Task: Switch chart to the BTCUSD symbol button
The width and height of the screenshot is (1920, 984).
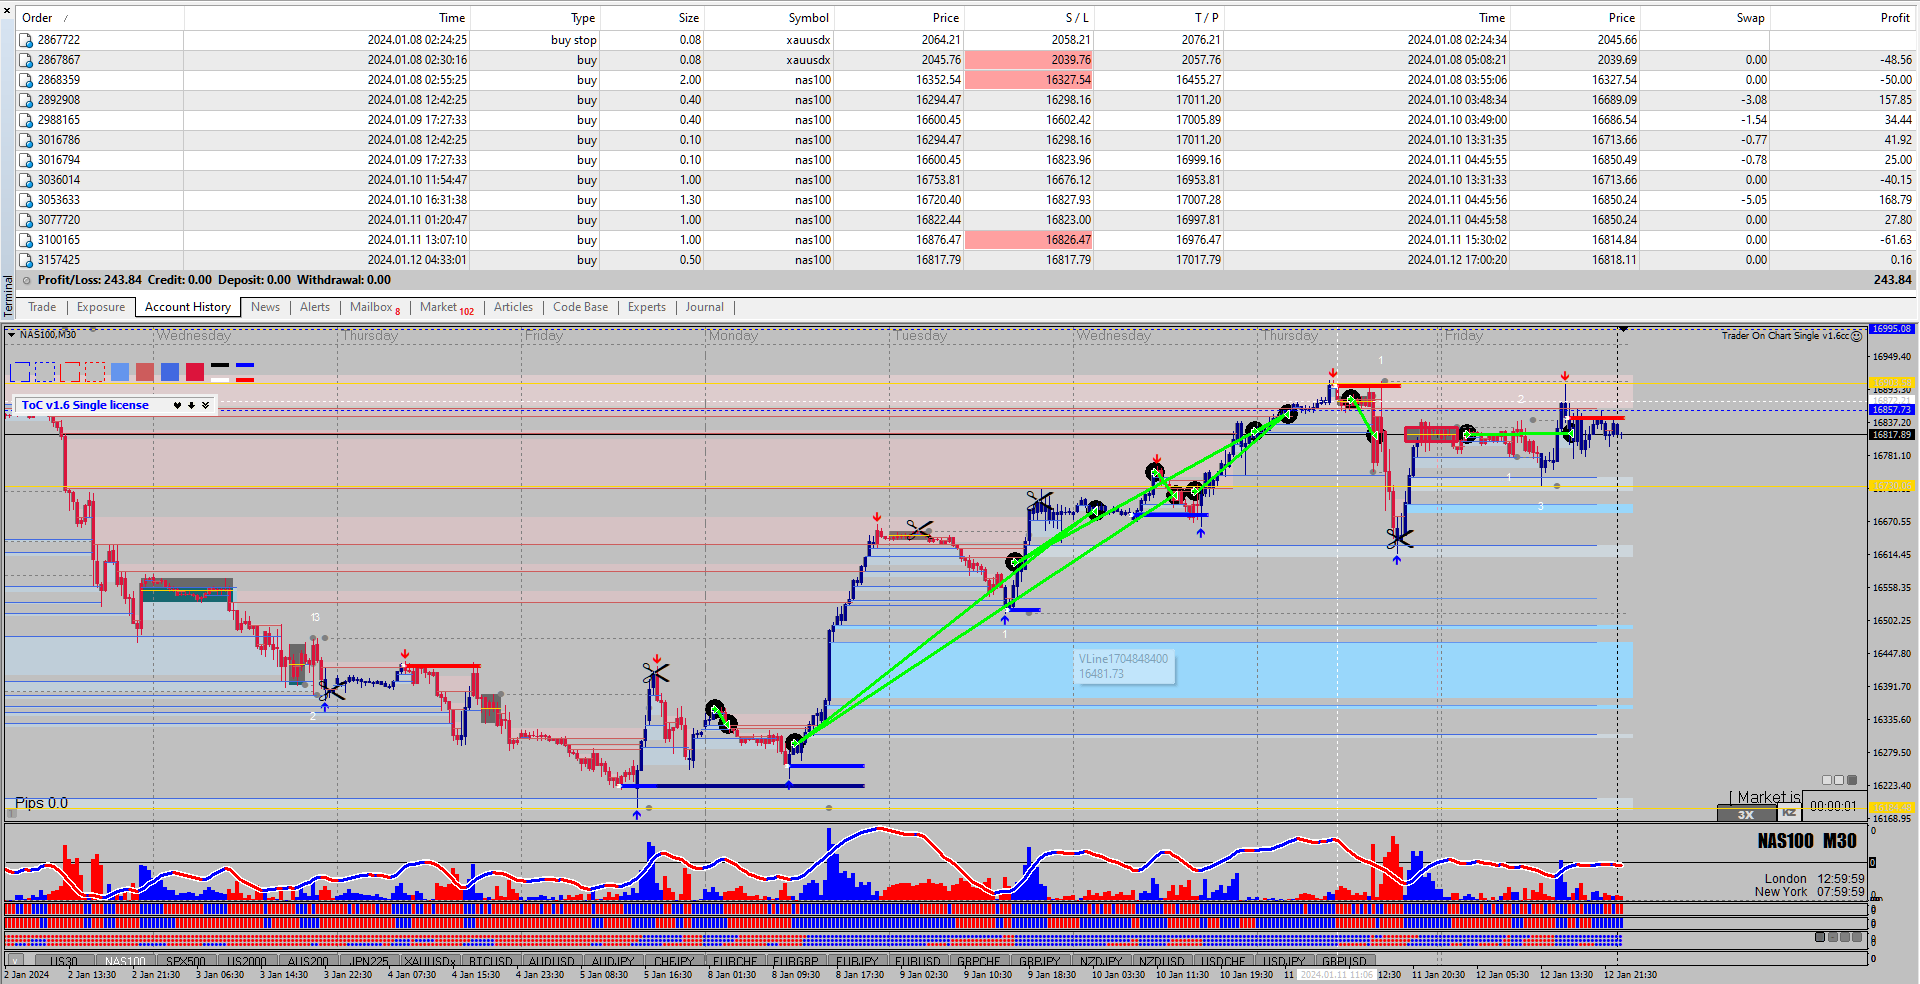Action: point(491,961)
